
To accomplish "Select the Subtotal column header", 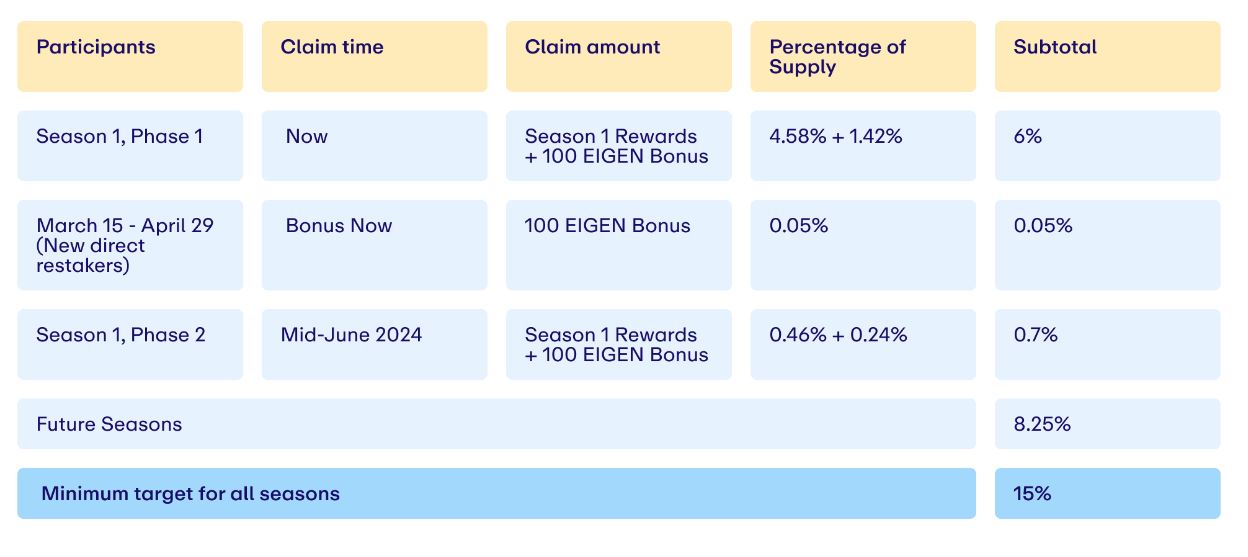I will pyautogui.click(x=1107, y=56).
